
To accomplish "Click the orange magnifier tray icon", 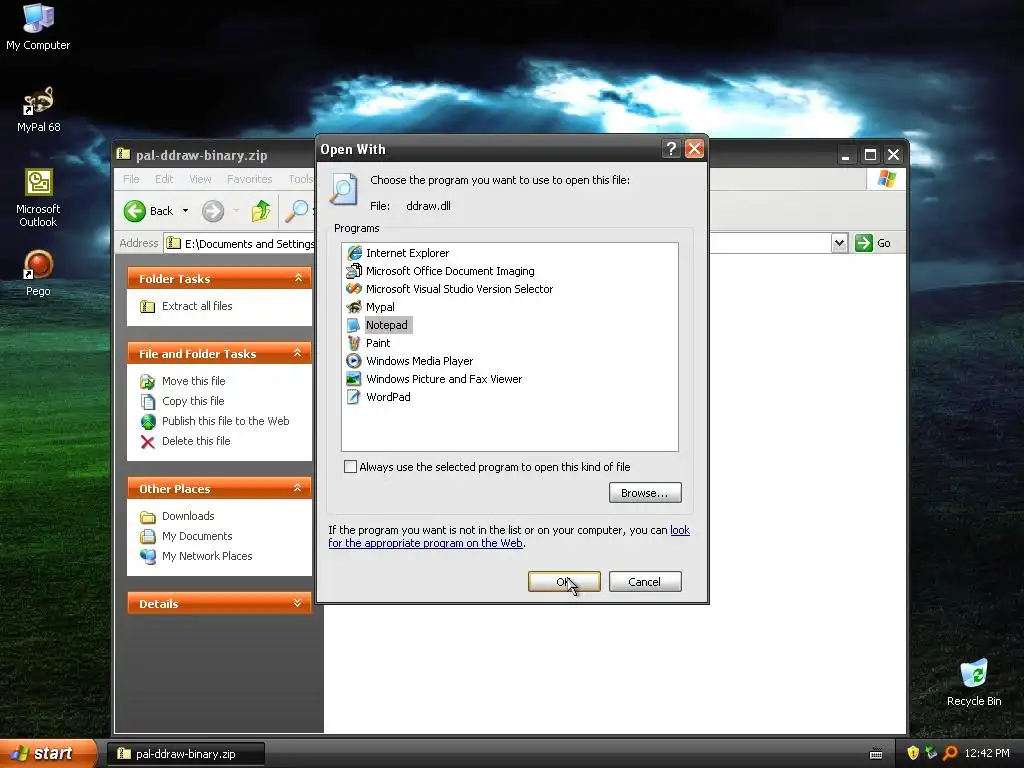I will [951, 753].
